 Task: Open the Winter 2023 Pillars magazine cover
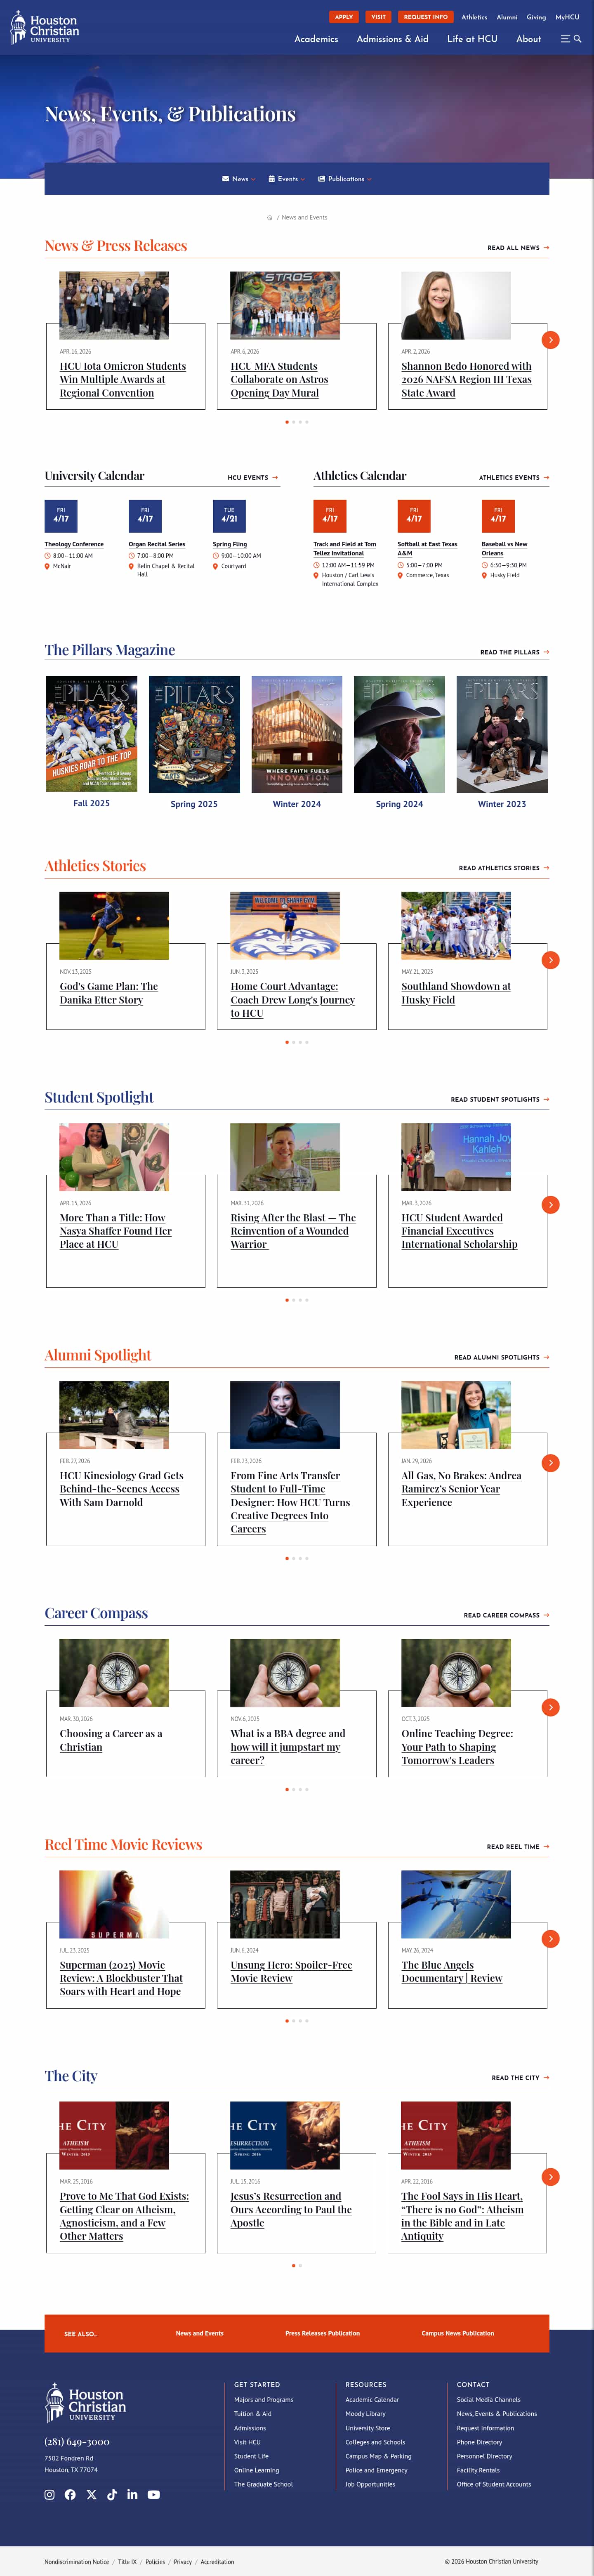pos(502,734)
